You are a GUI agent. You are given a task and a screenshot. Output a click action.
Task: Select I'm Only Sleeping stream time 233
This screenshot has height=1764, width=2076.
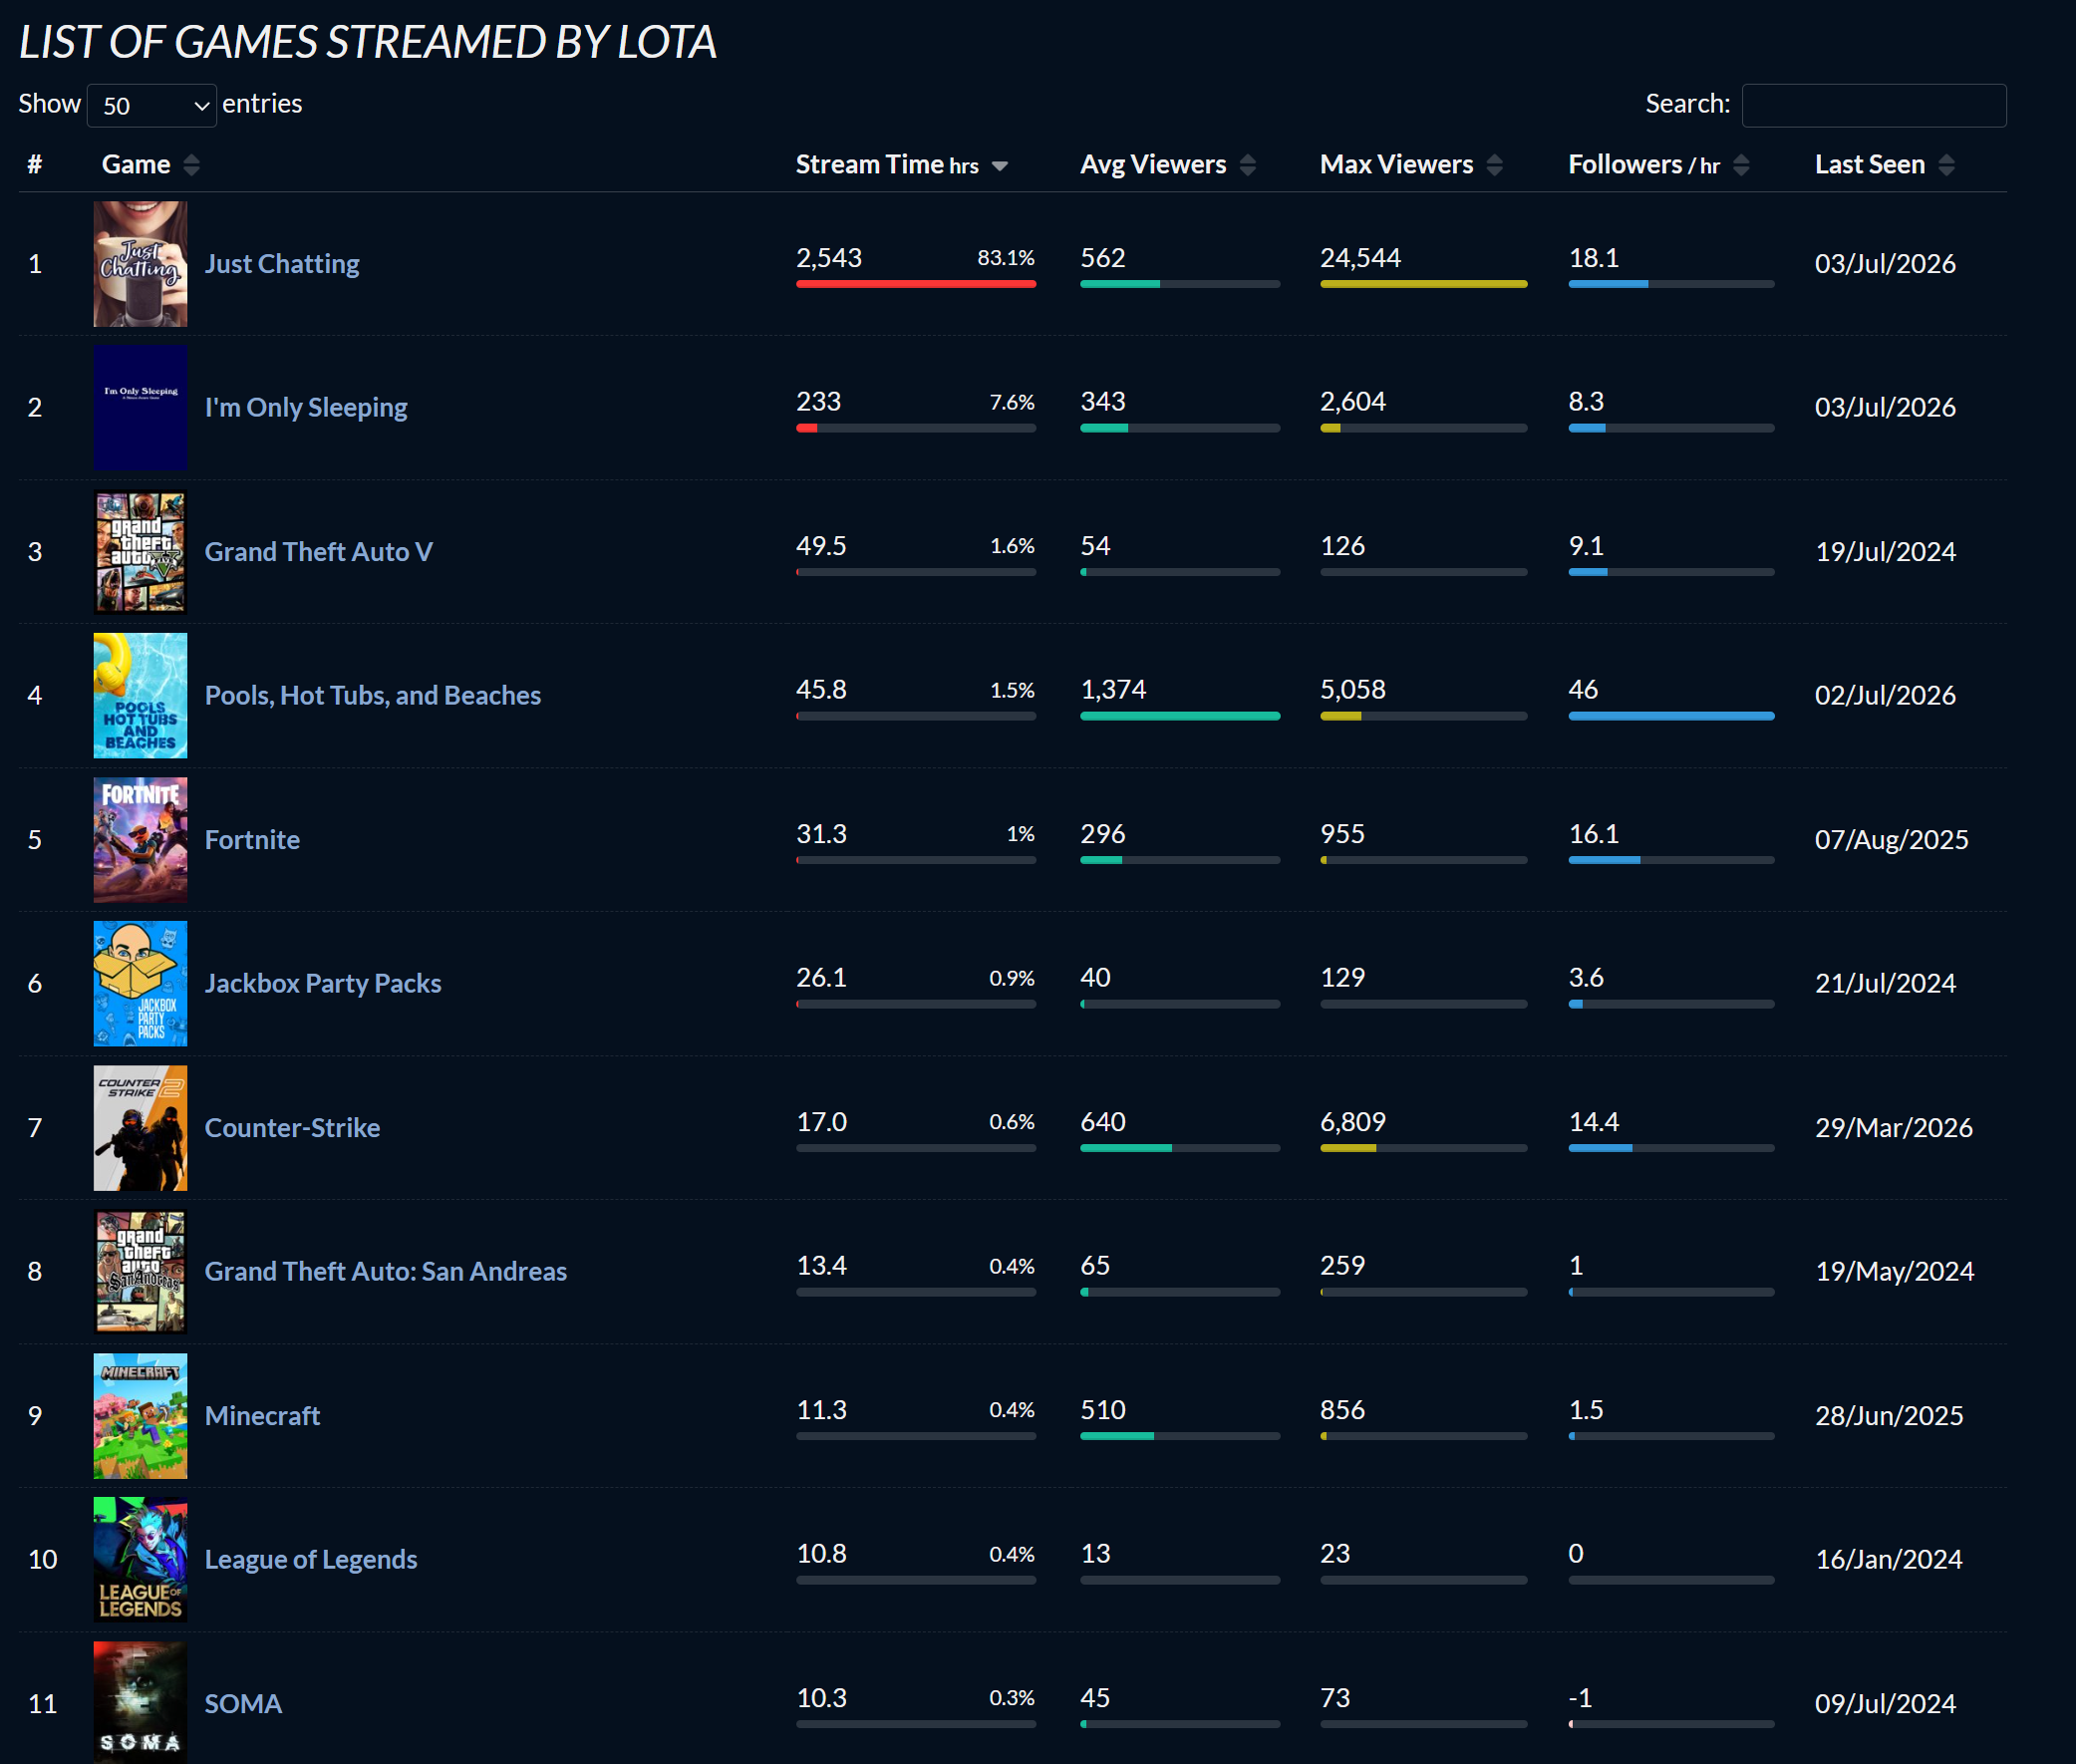point(818,402)
